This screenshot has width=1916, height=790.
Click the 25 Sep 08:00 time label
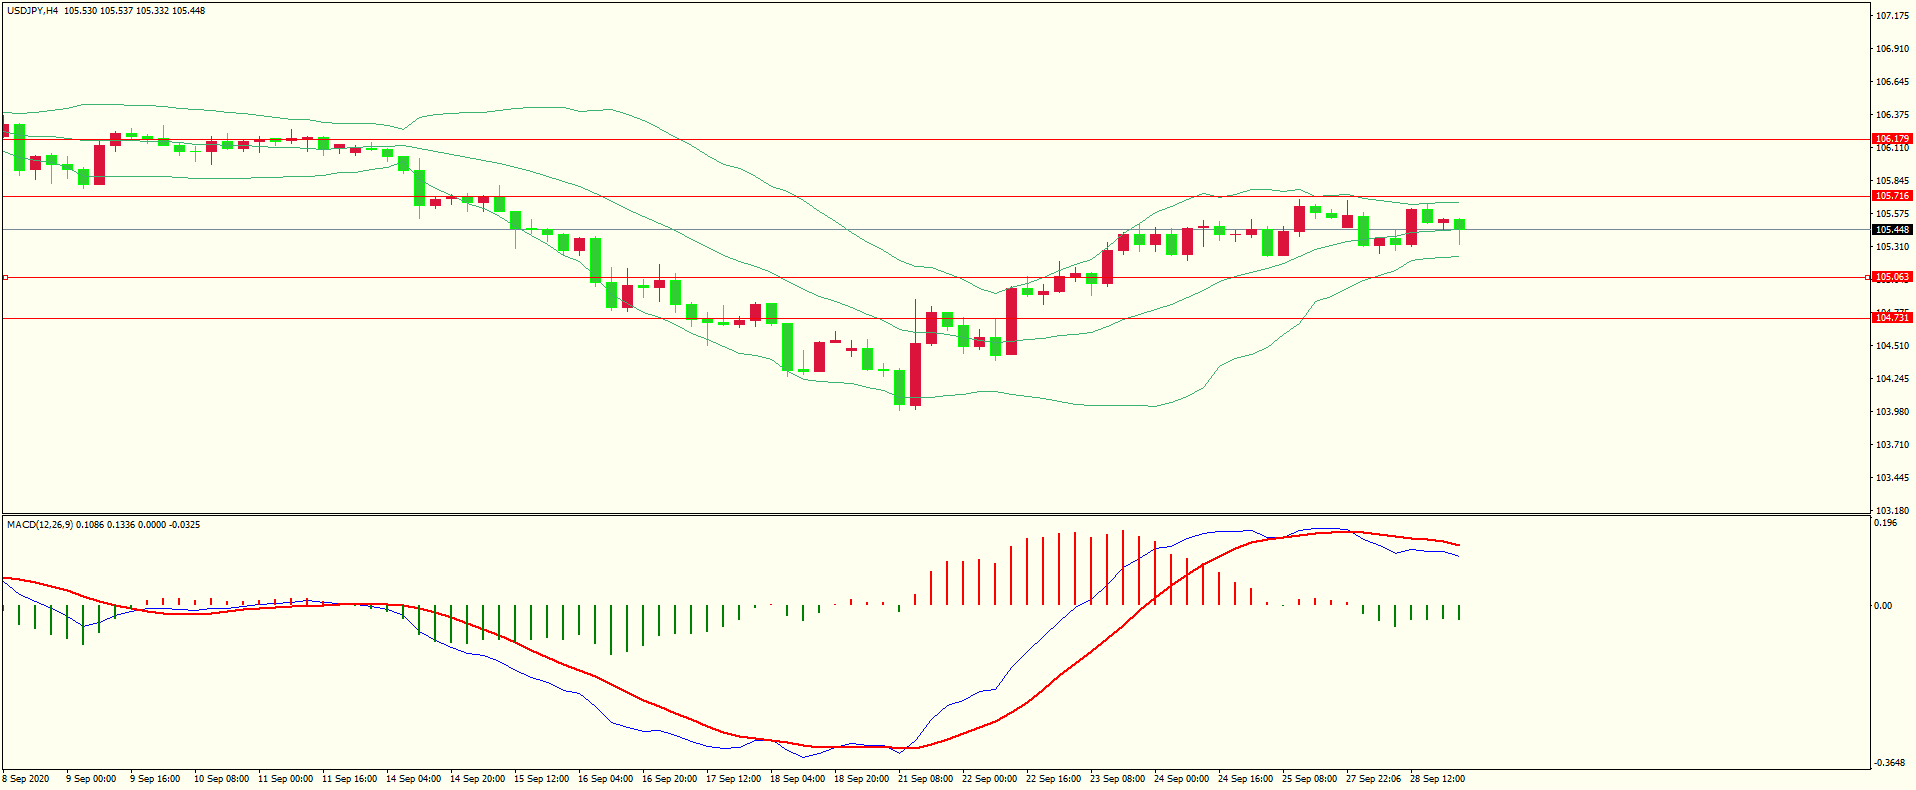pos(1309,779)
